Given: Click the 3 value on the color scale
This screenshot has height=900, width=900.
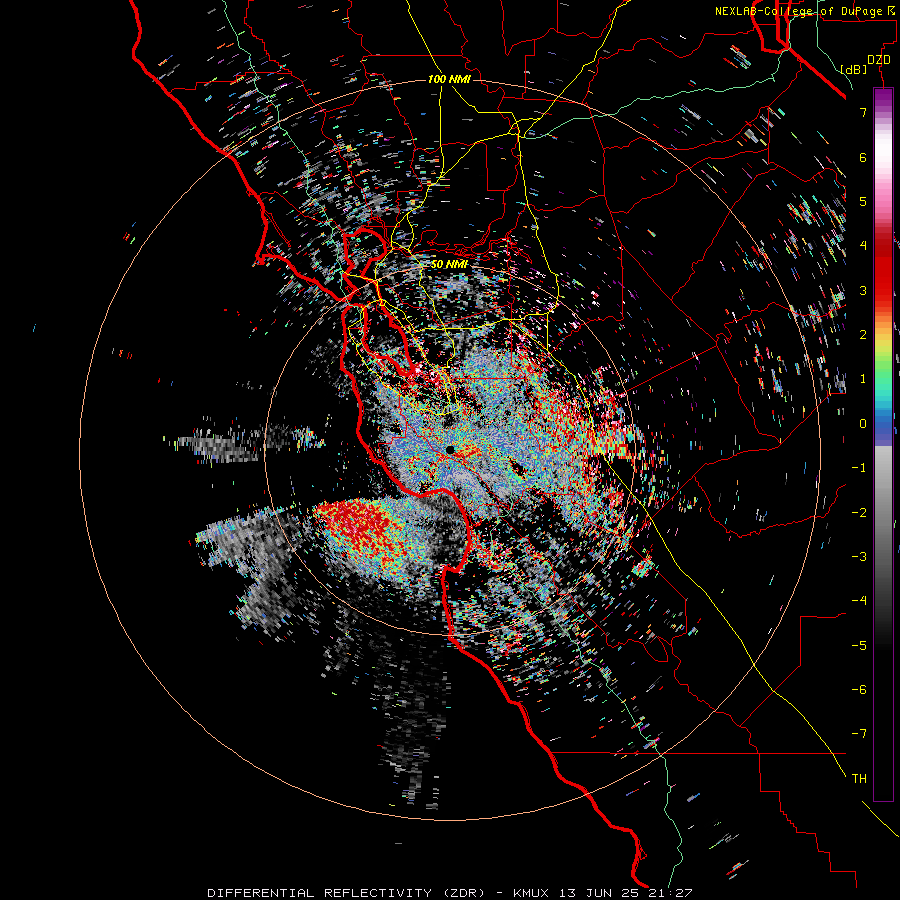Looking at the screenshot, I should [x=863, y=290].
